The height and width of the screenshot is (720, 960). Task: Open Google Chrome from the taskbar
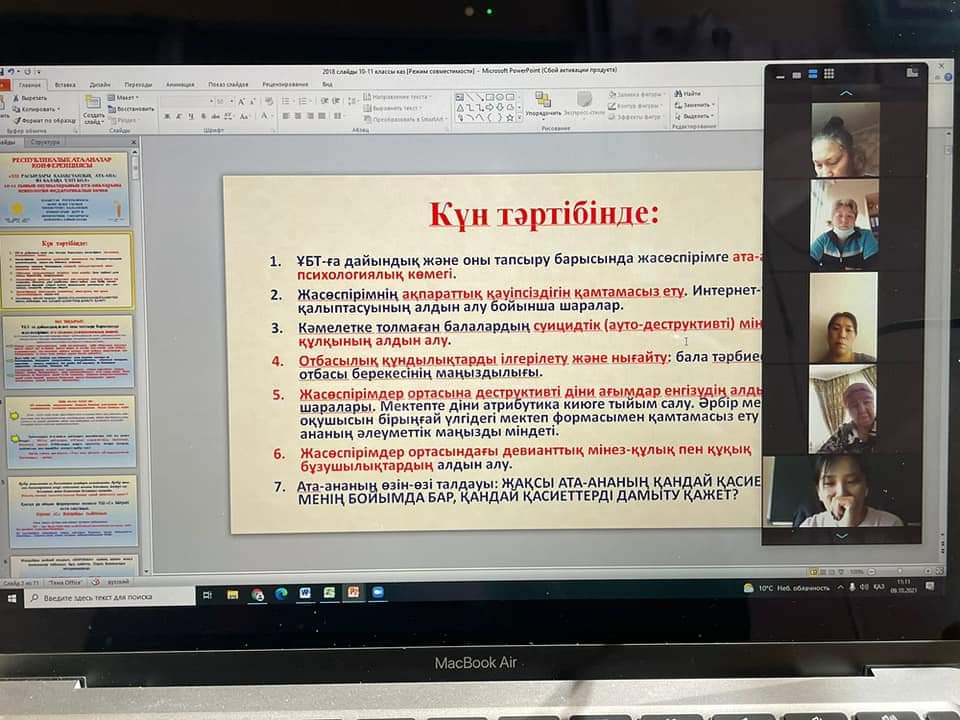coord(257,593)
